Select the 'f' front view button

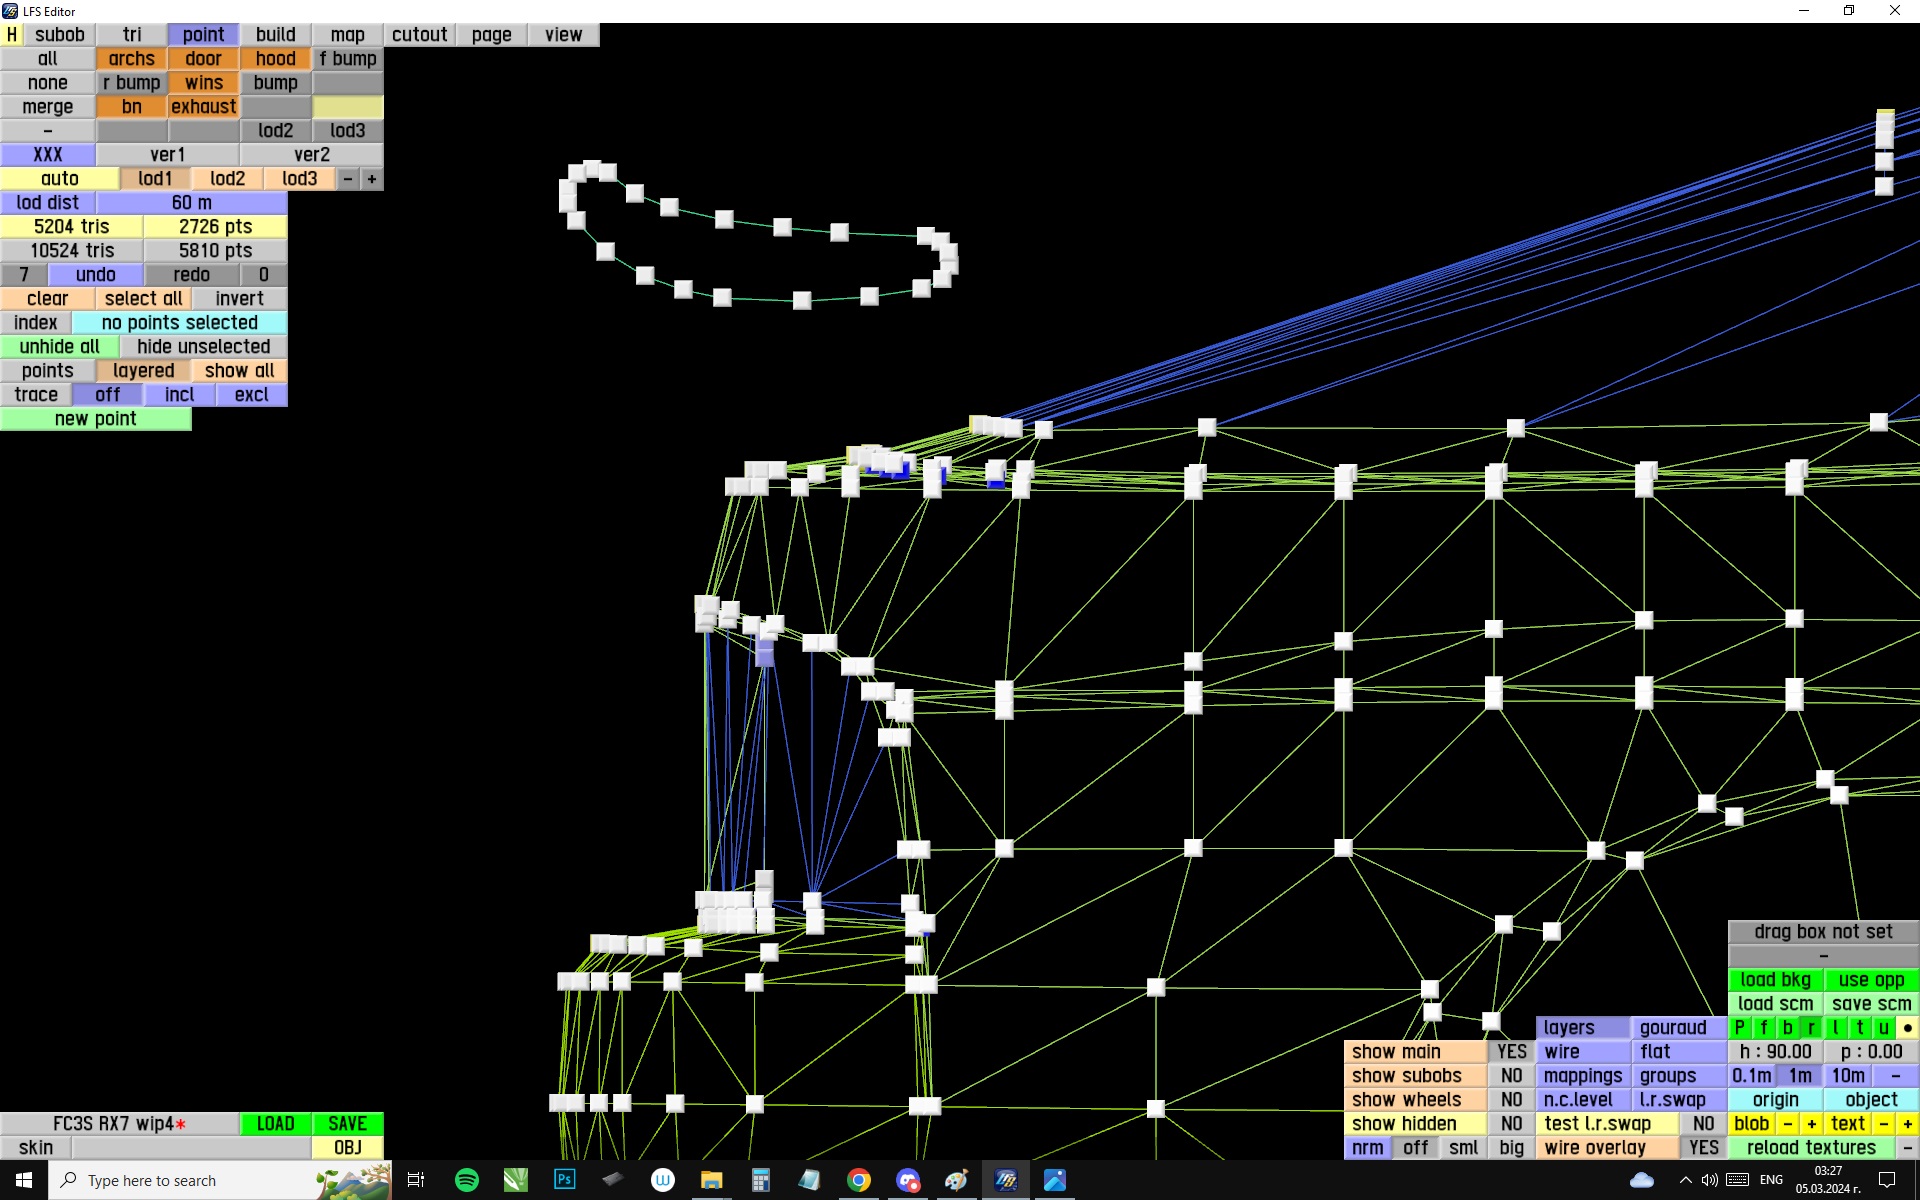coord(1763,1027)
